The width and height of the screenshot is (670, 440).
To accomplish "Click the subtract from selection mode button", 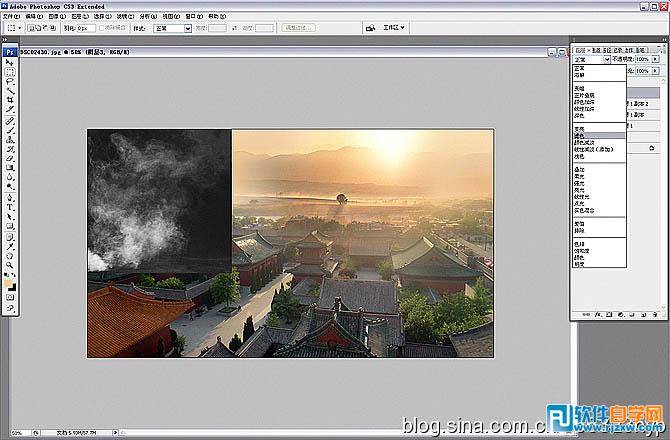I will 46,28.
